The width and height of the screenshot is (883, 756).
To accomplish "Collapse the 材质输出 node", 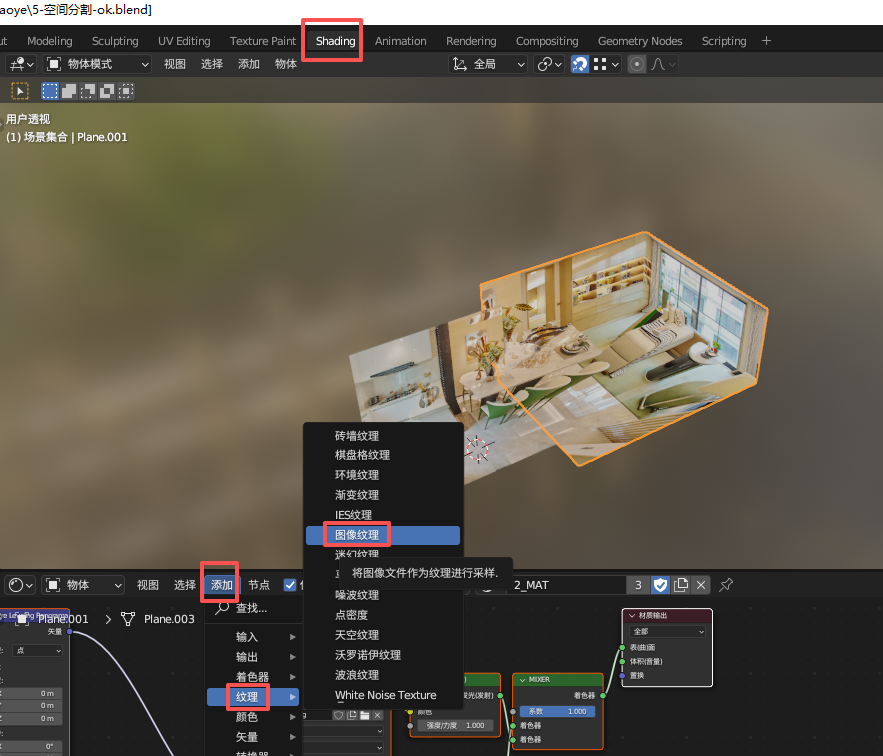I will 630,615.
